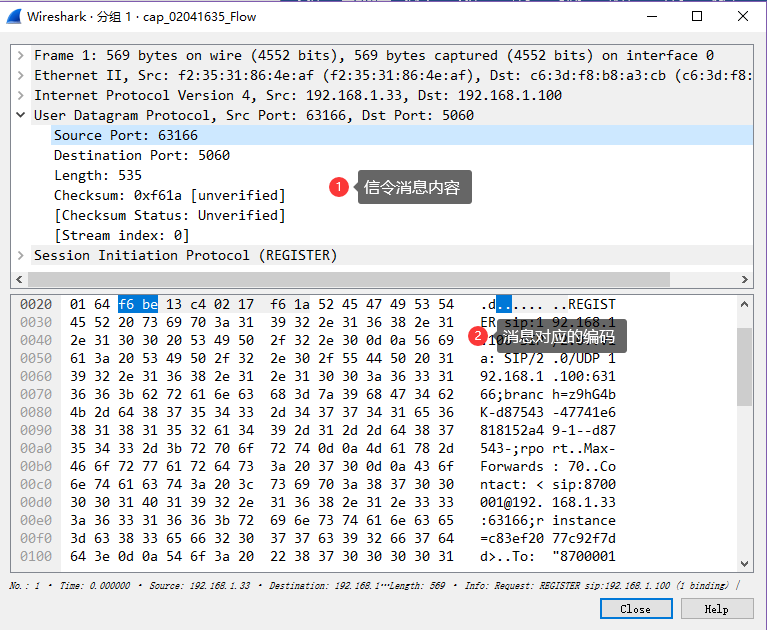The image size is (767, 630).
Task: Click the Help button
Action: (717, 609)
